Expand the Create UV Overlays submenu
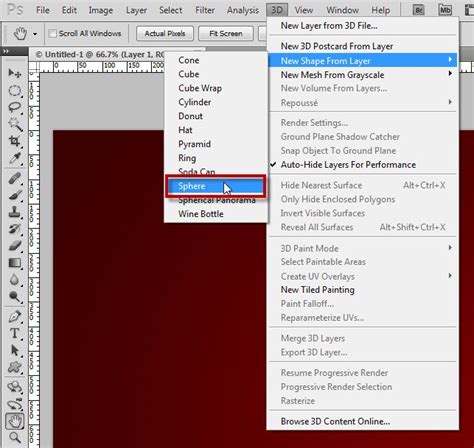This screenshot has width=474, height=448. [363, 276]
